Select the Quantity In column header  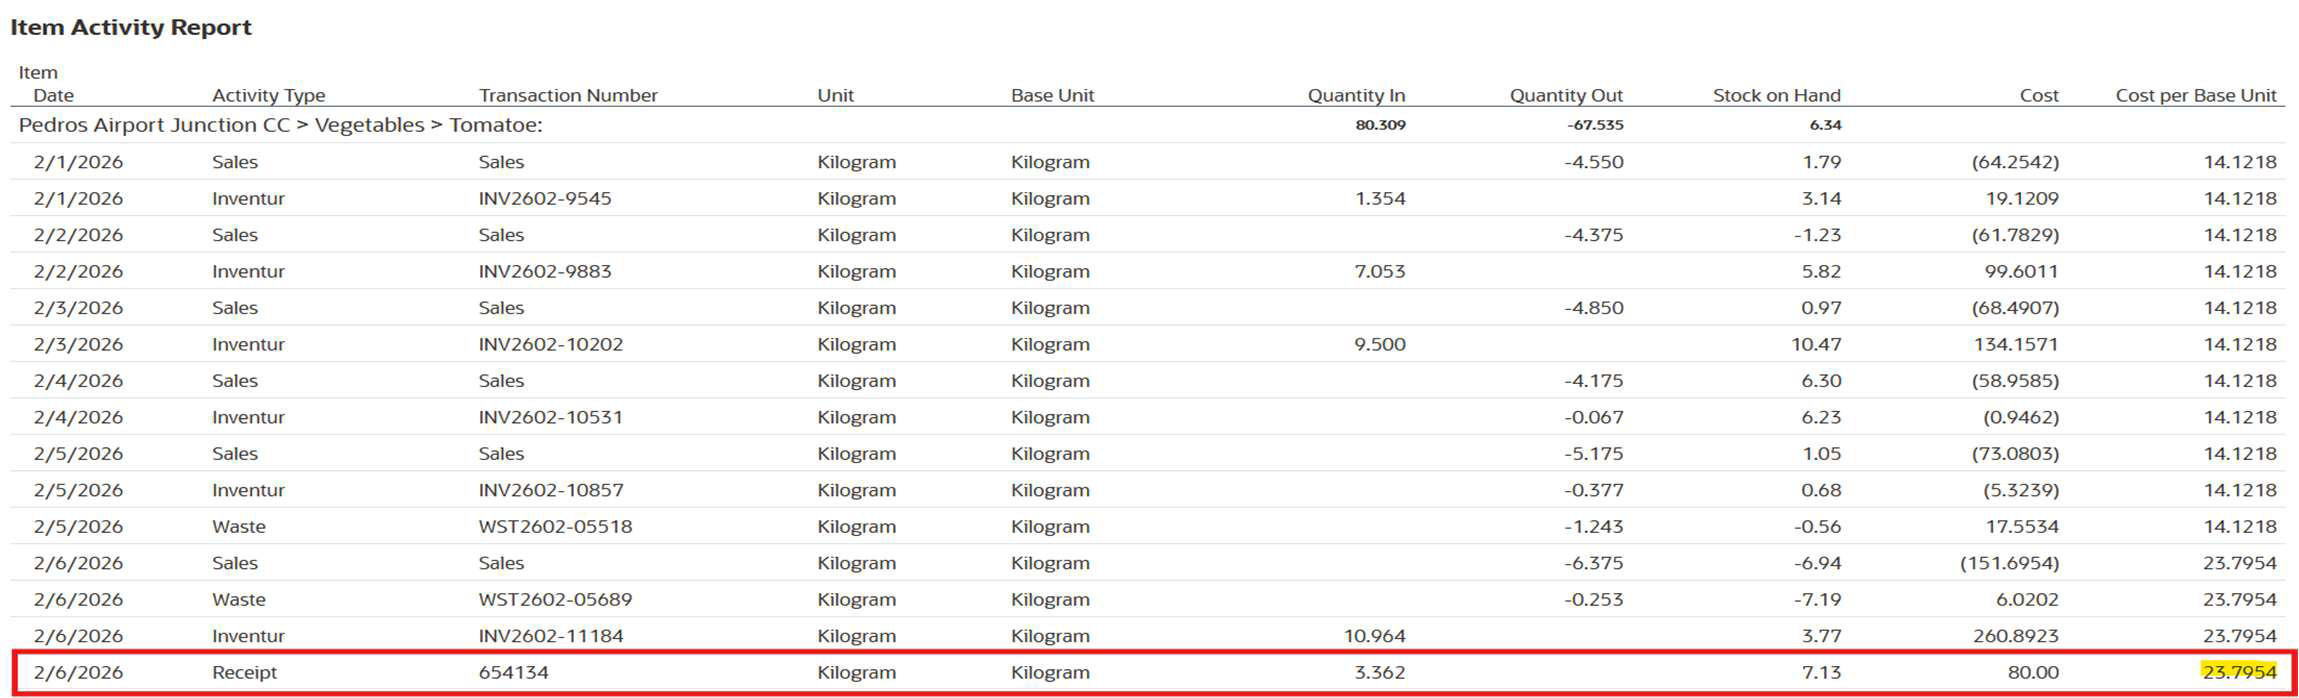click(1355, 95)
